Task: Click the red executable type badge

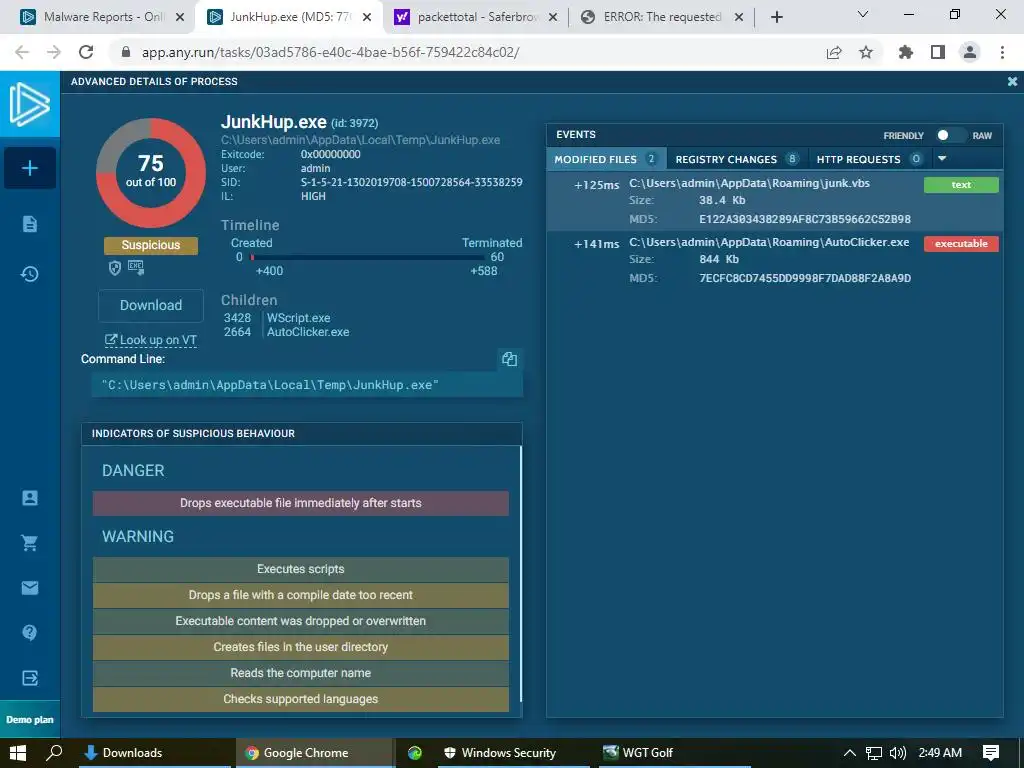Action: coord(961,244)
